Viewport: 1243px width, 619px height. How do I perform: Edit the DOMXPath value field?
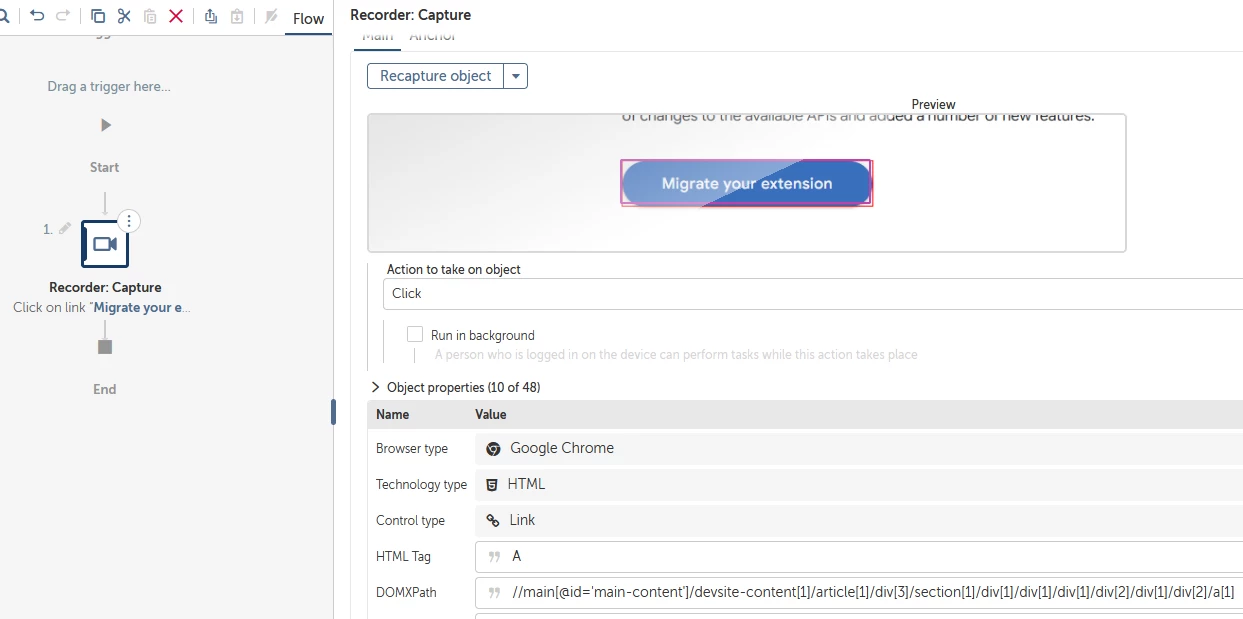[x=859, y=592]
